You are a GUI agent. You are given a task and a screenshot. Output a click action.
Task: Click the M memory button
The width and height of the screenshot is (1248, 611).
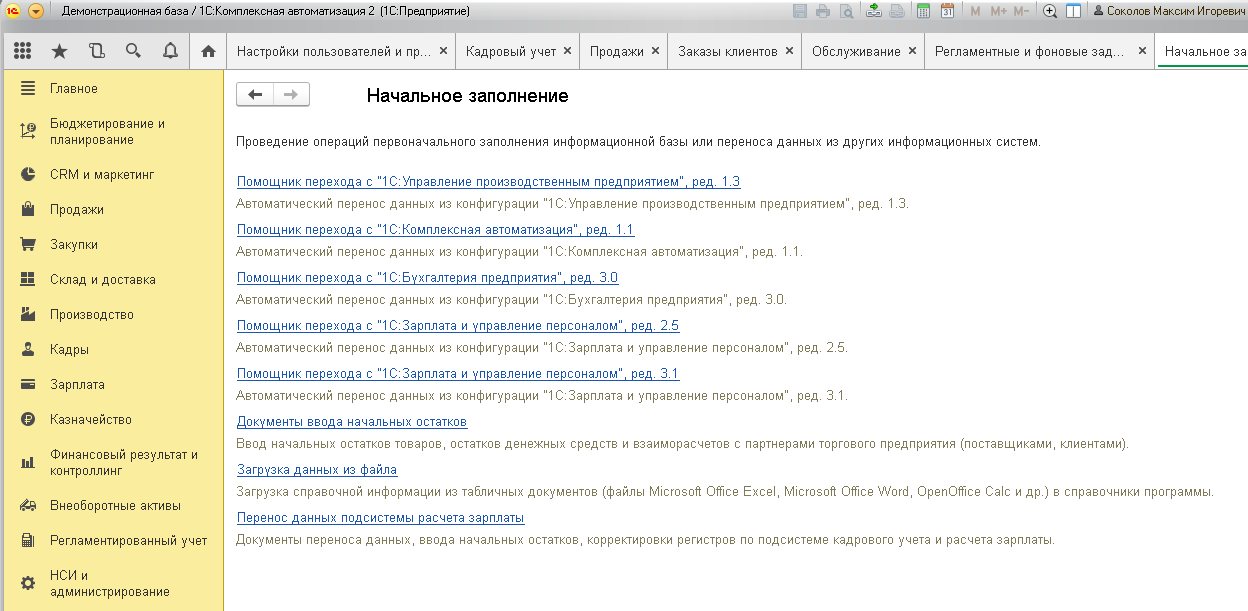point(975,11)
